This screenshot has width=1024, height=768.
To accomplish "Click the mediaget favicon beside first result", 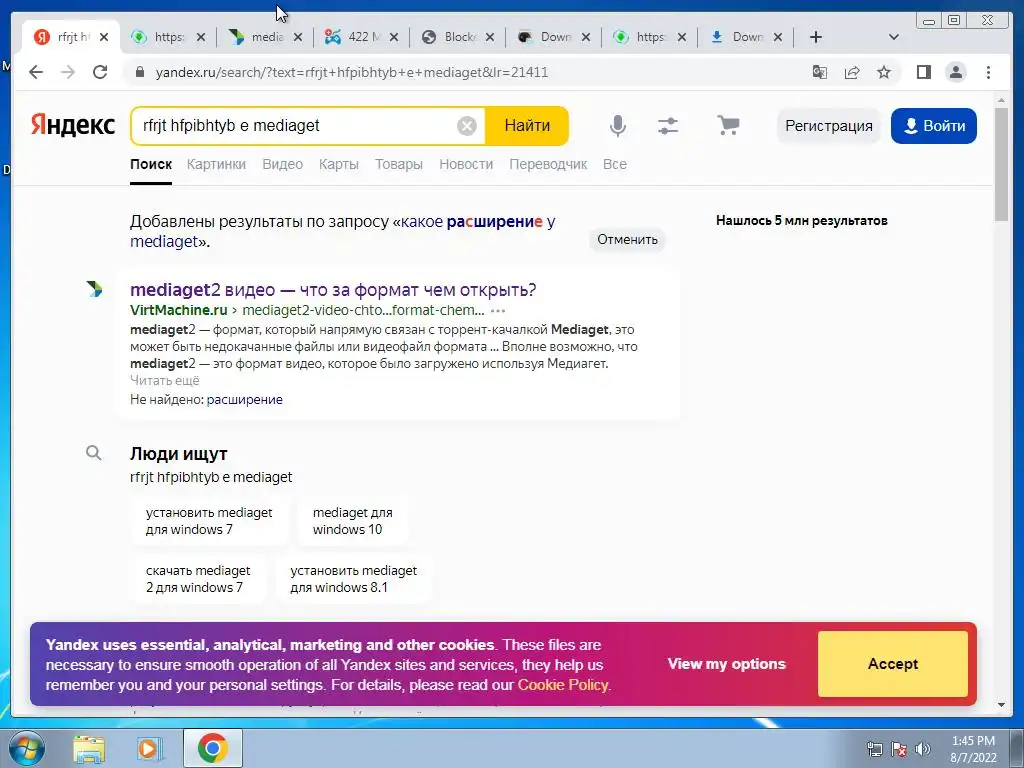I will [94, 289].
